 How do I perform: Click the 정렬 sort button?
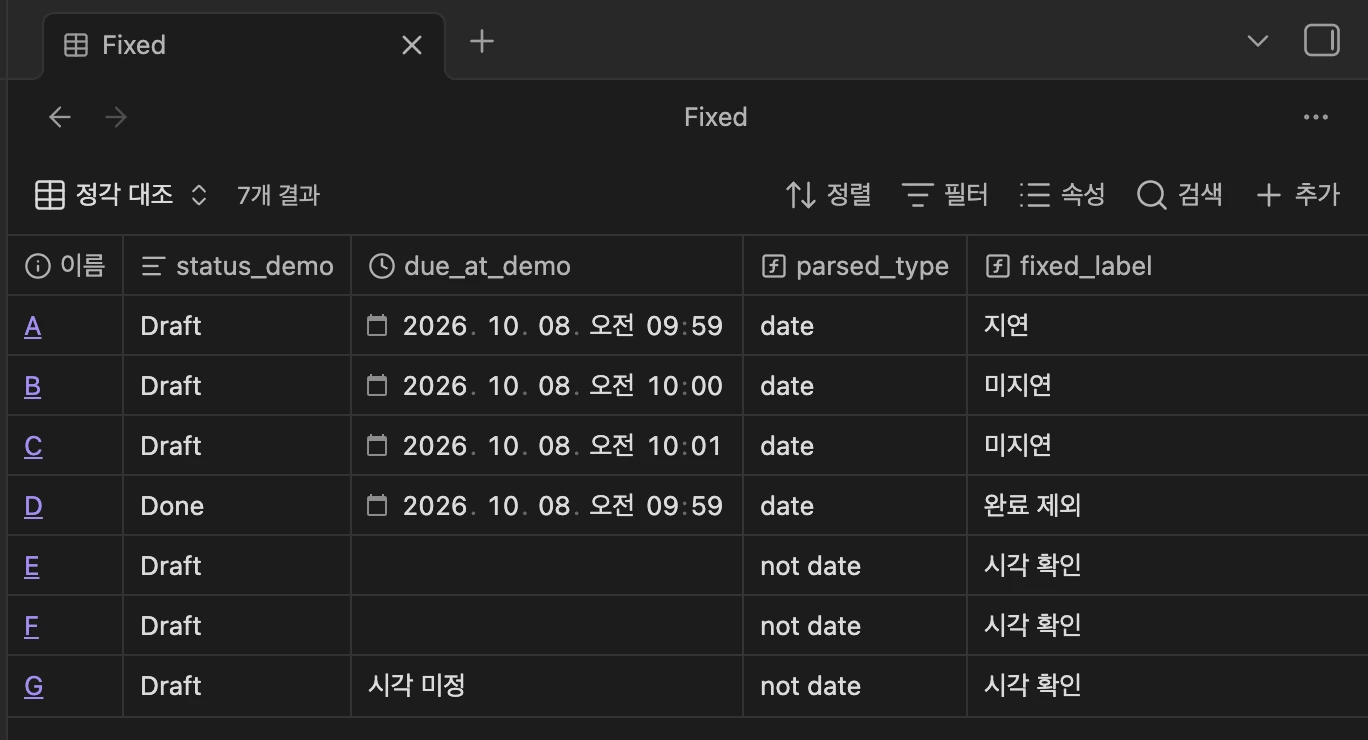tap(829, 194)
